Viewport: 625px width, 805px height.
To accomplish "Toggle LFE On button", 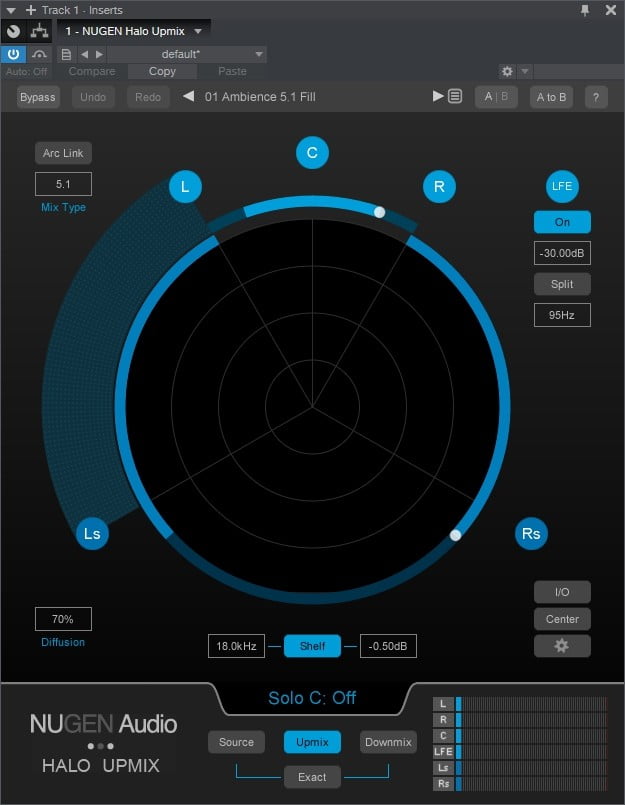I will pyautogui.click(x=562, y=222).
